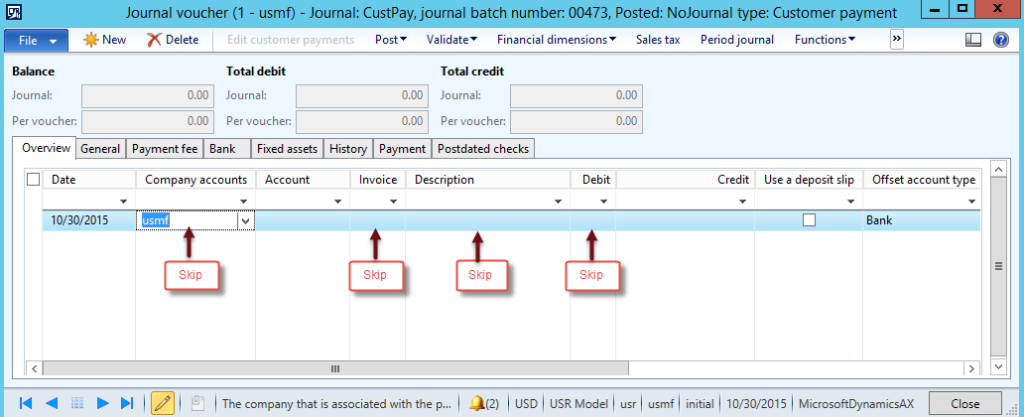This screenshot has height=417, width=1024.
Task: Tick the select-all checkbox in grid header
Action: (33, 179)
